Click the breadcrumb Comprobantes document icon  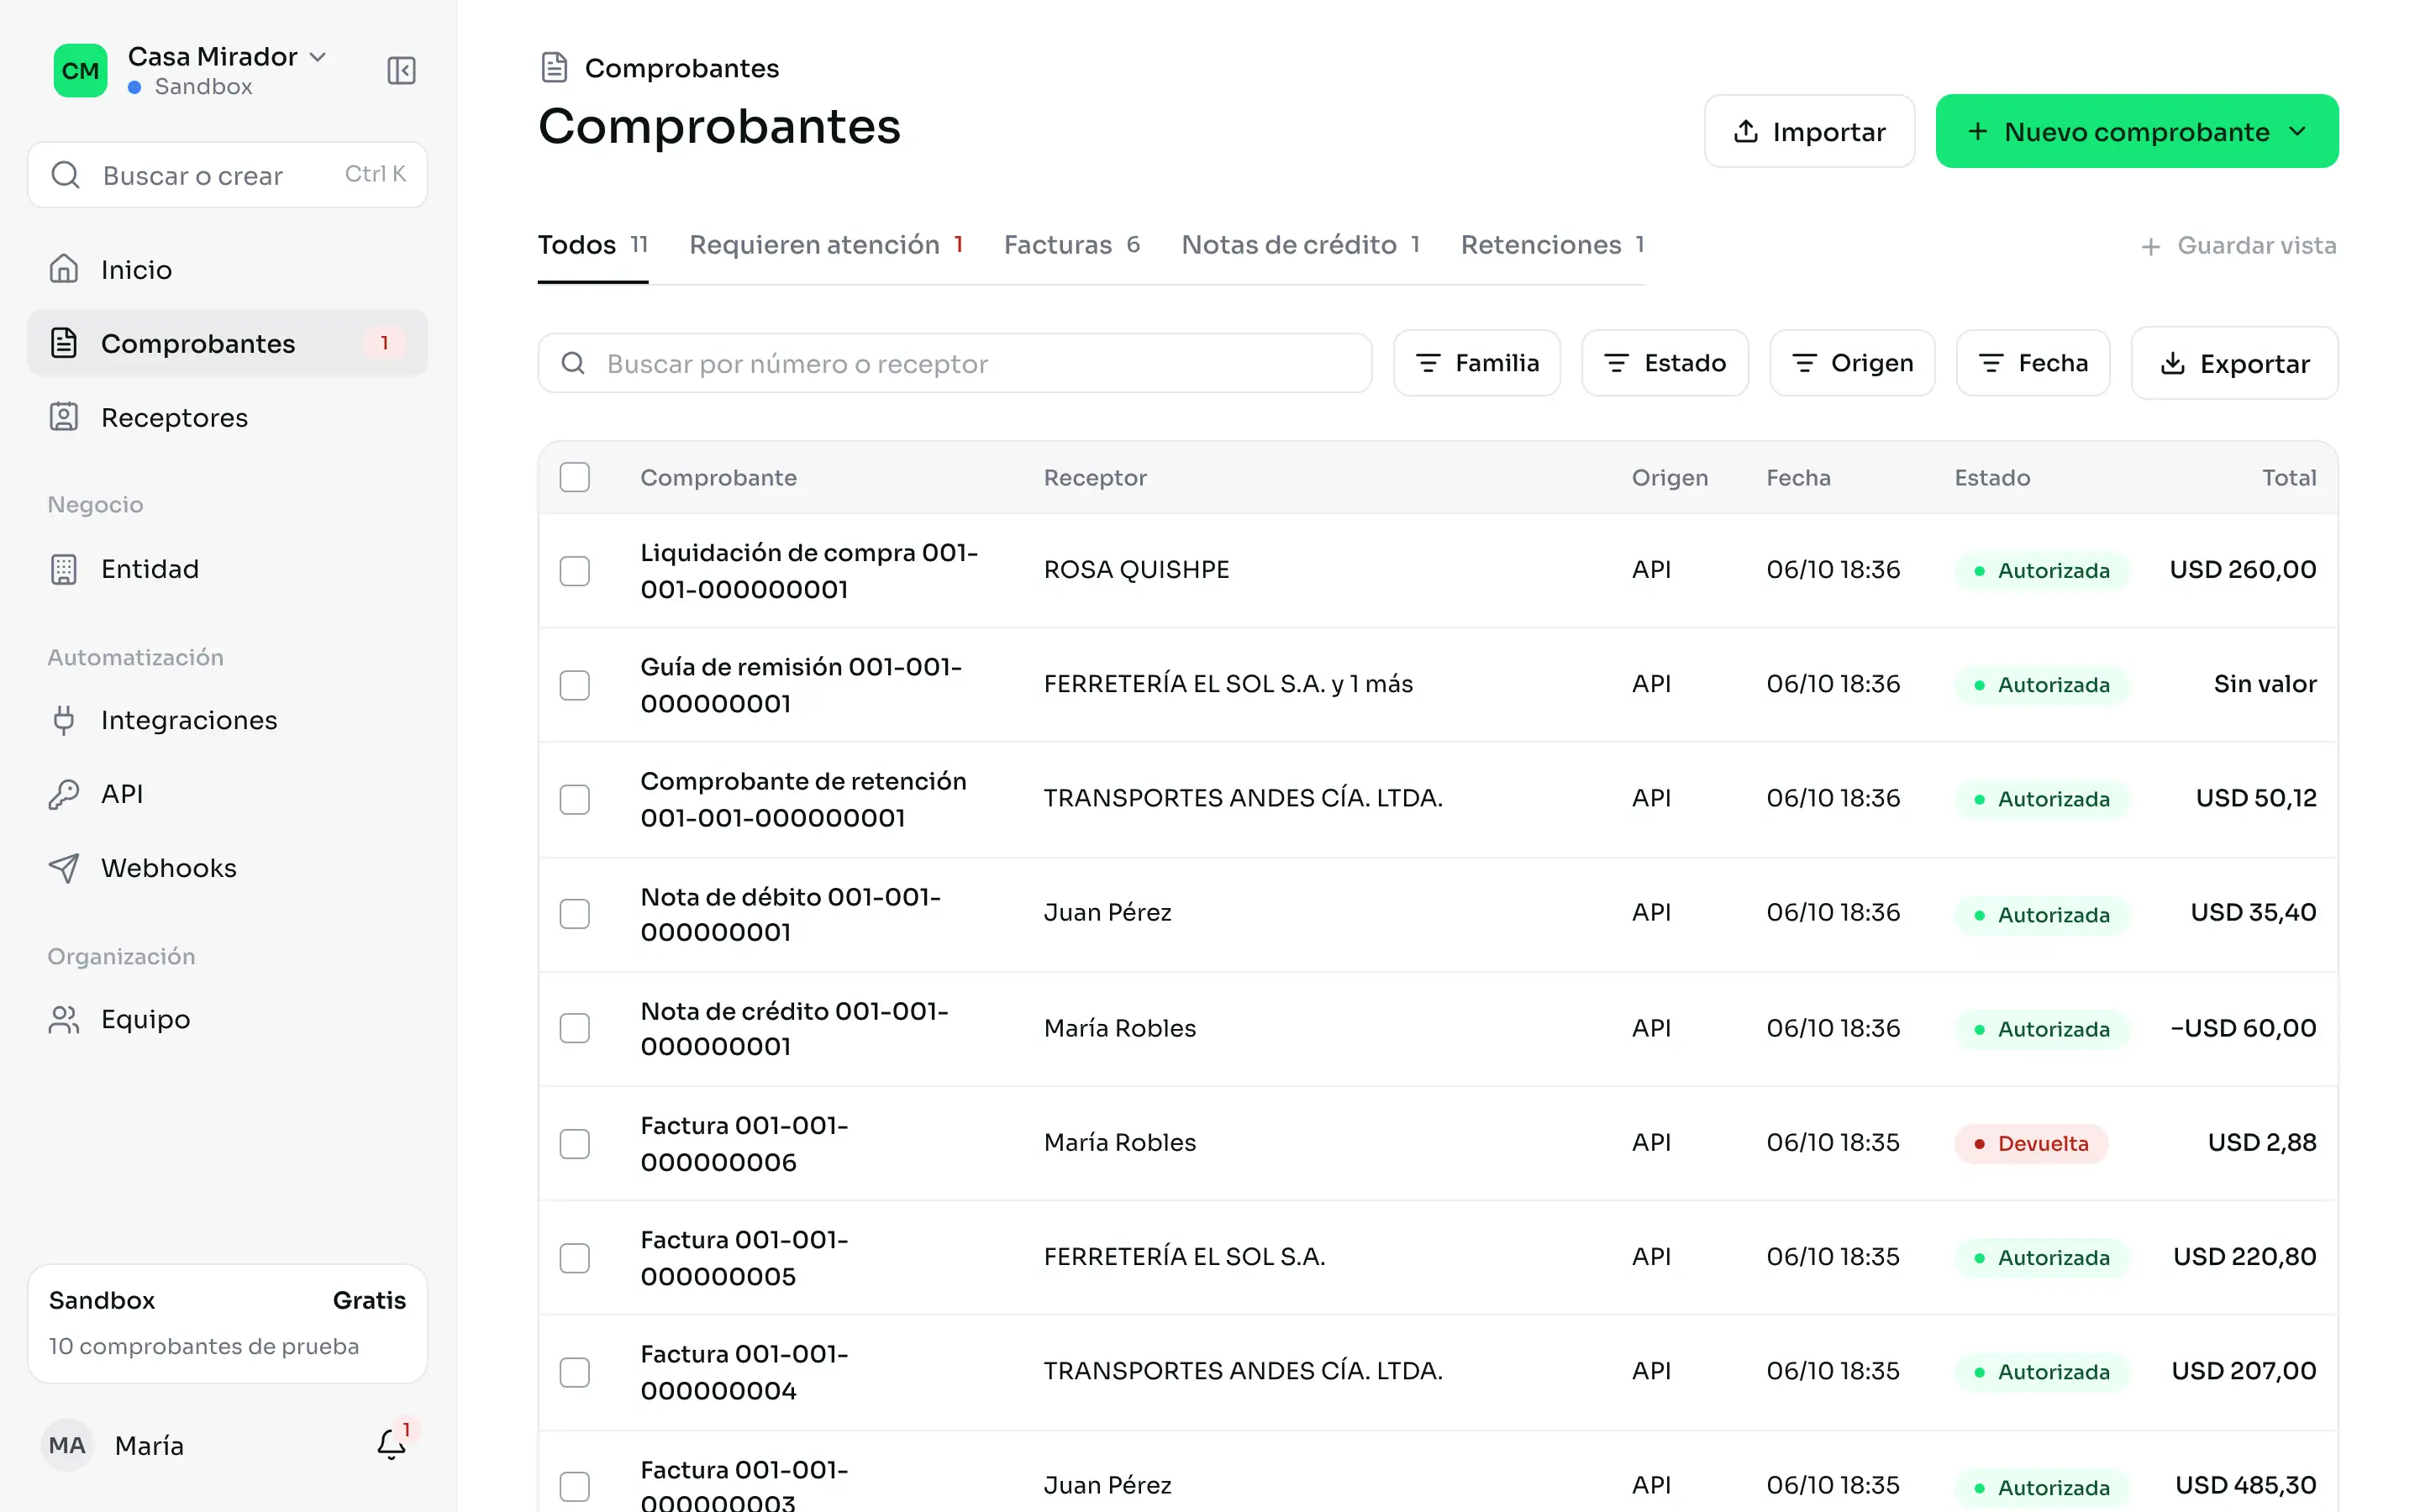click(x=554, y=67)
